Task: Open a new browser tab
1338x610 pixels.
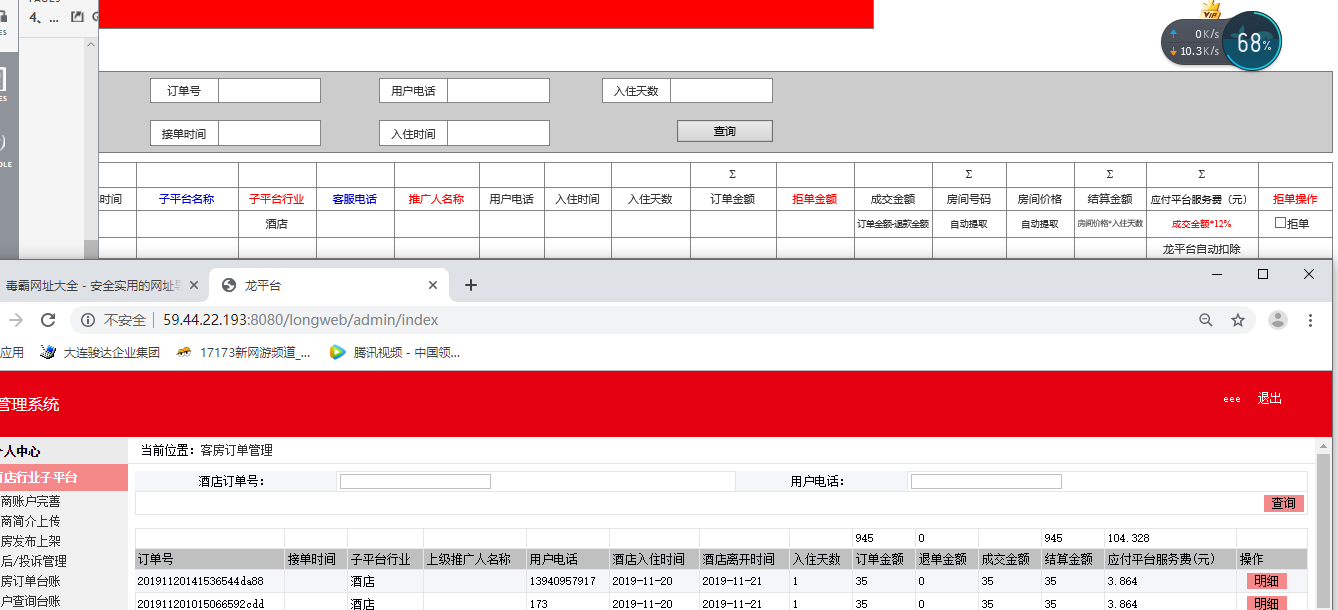Action: click(471, 285)
